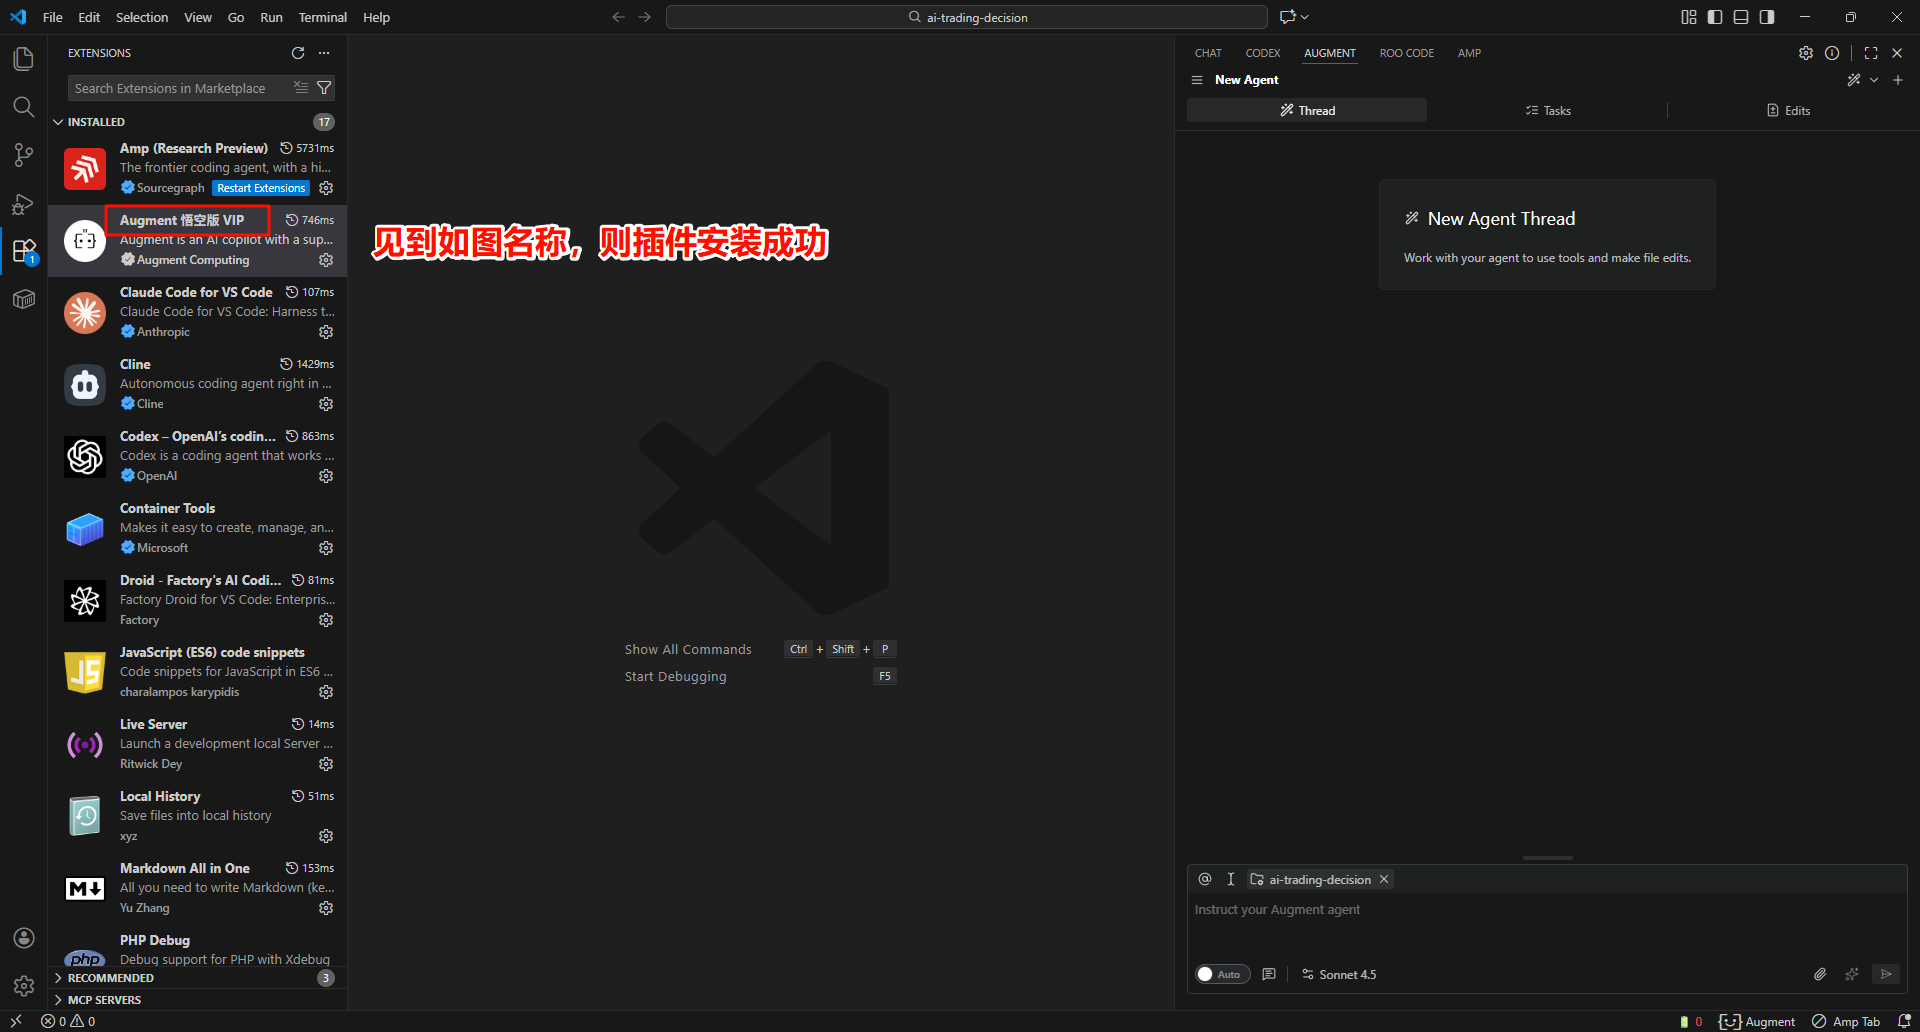Switch to the CHAT panel tab

pos(1208,53)
